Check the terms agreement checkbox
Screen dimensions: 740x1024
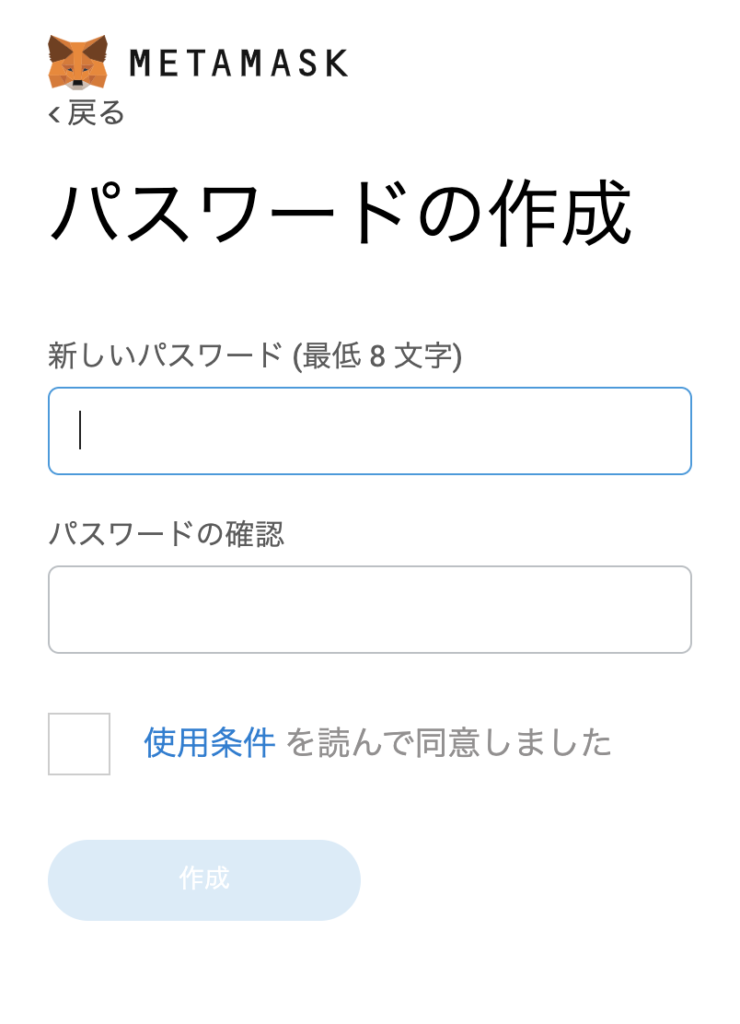tap(79, 744)
